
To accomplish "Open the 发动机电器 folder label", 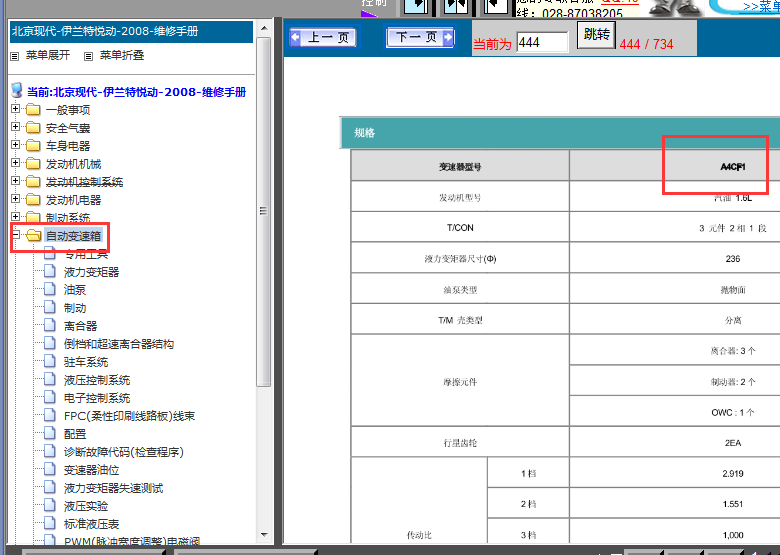I will point(74,200).
